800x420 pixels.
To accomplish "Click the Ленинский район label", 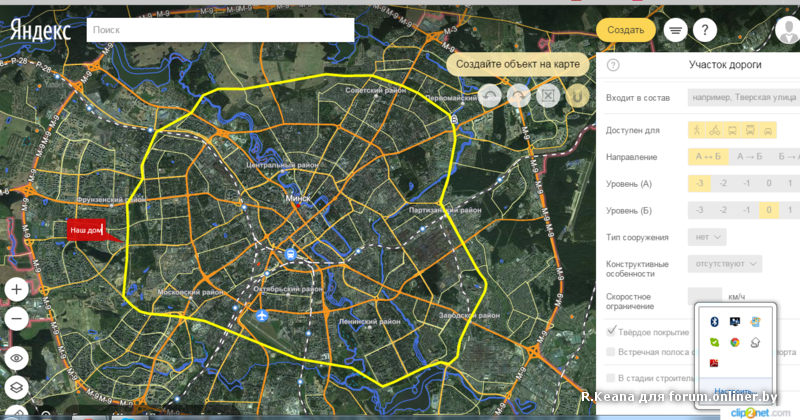I will click(x=370, y=322).
